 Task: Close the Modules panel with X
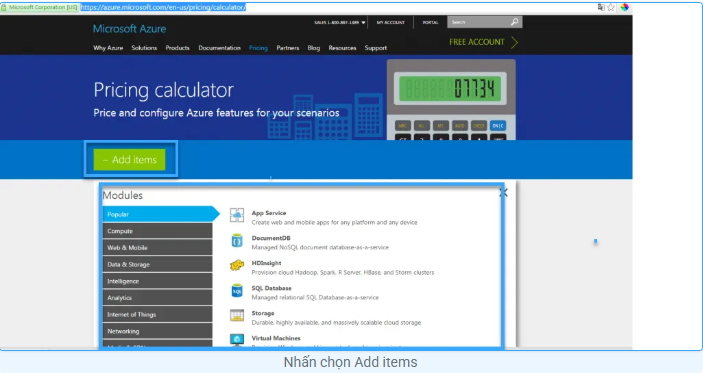pyautogui.click(x=504, y=193)
